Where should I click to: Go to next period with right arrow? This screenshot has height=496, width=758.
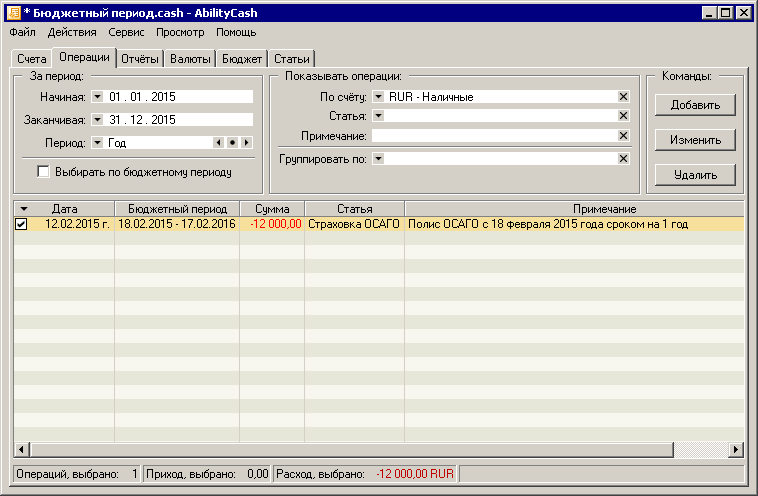[246, 143]
